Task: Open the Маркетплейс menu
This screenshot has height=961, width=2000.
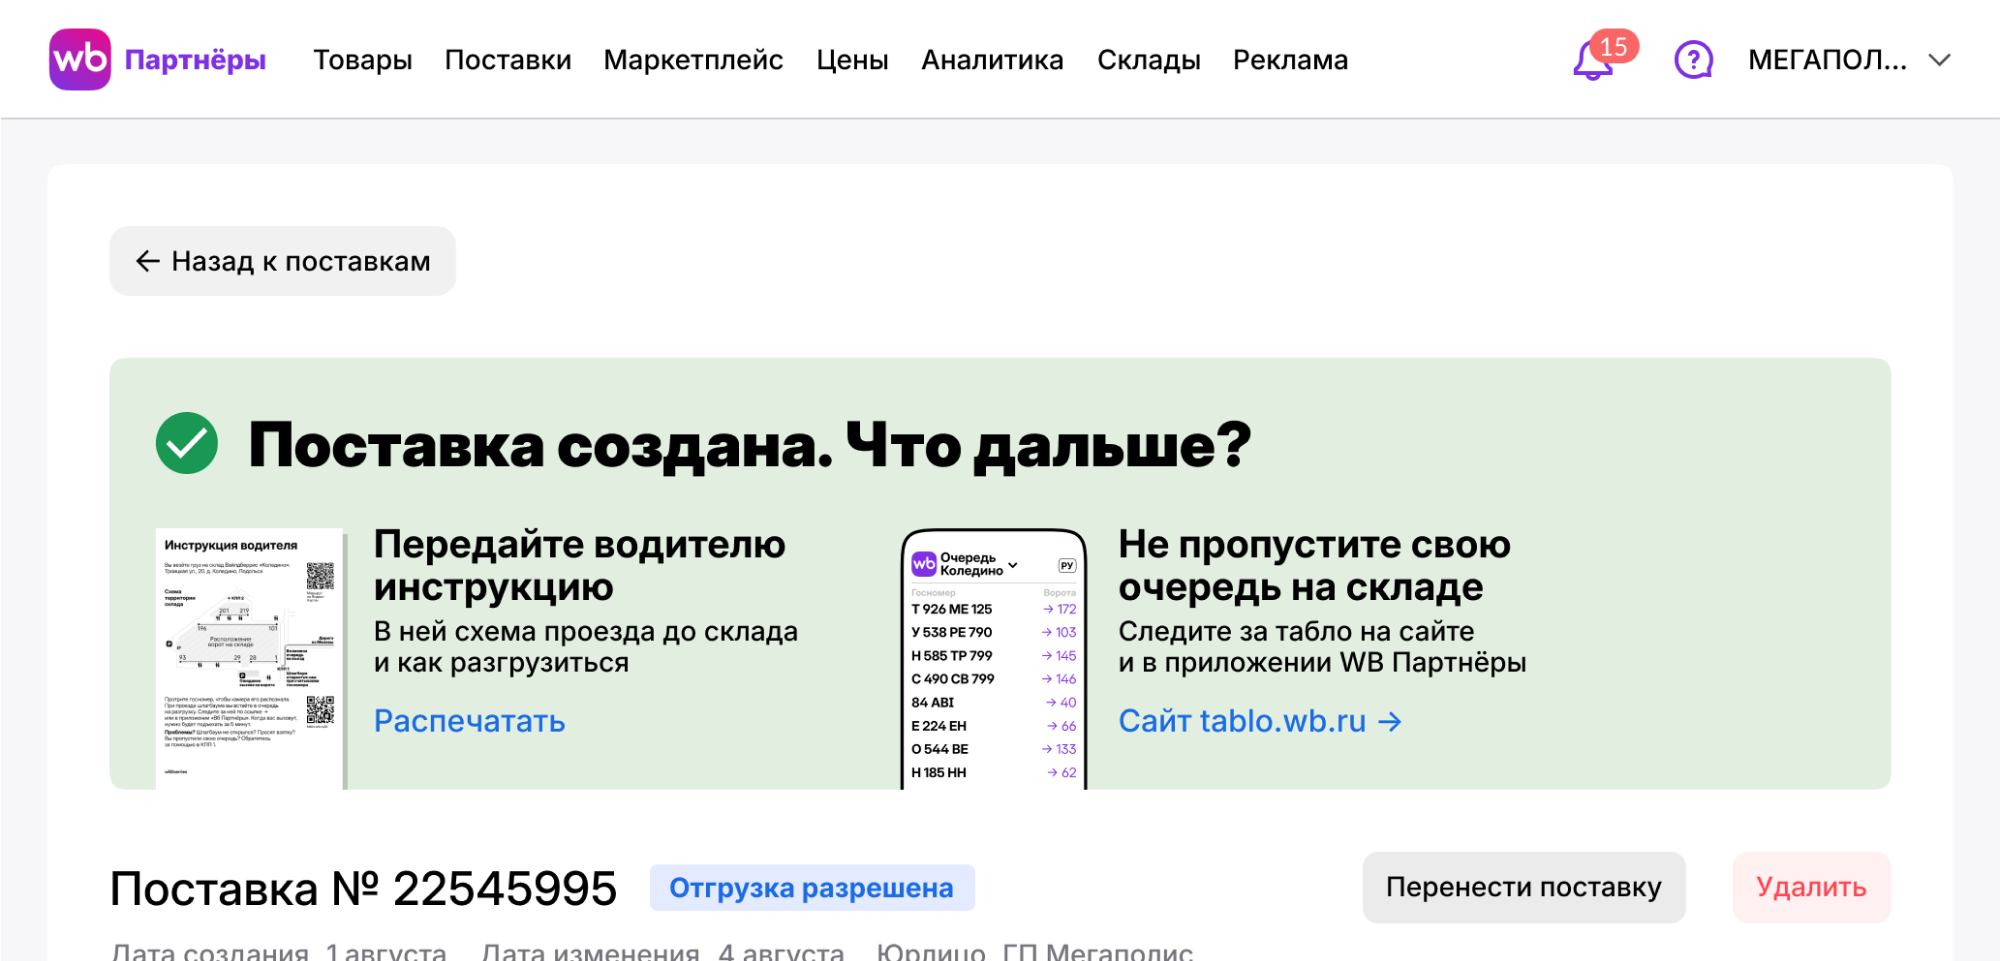Action: [x=693, y=60]
